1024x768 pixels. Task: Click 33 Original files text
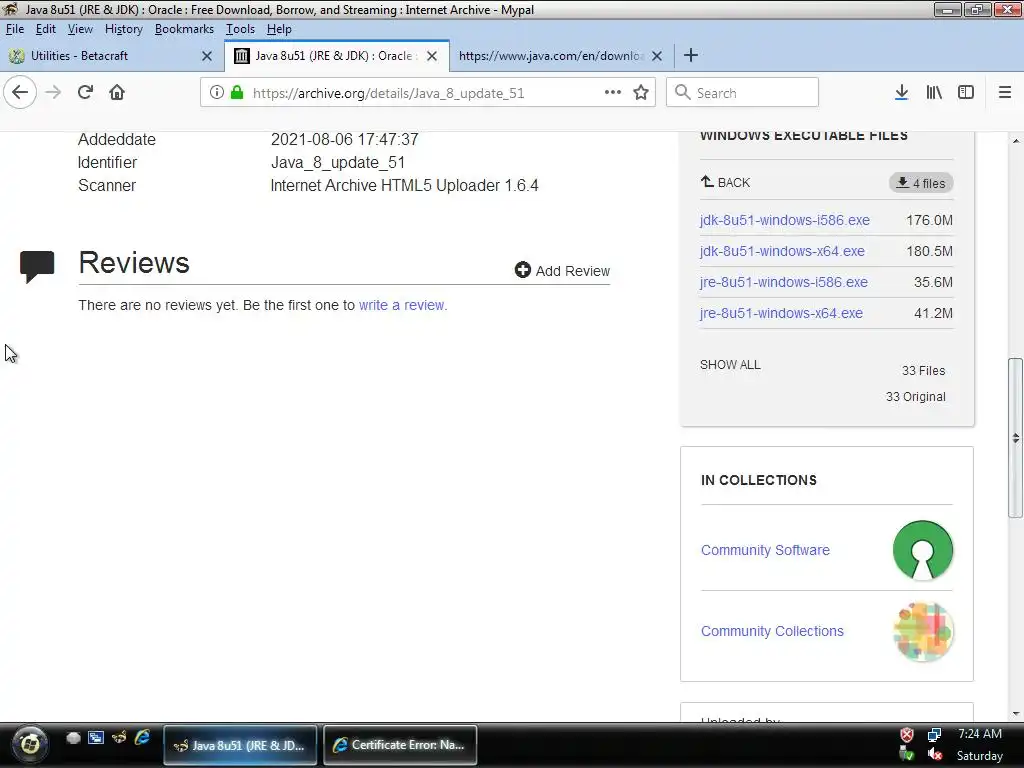coord(916,396)
